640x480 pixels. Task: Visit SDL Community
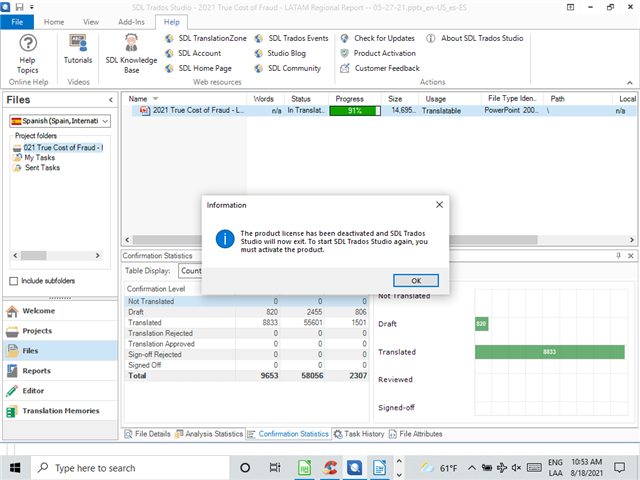[287, 68]
